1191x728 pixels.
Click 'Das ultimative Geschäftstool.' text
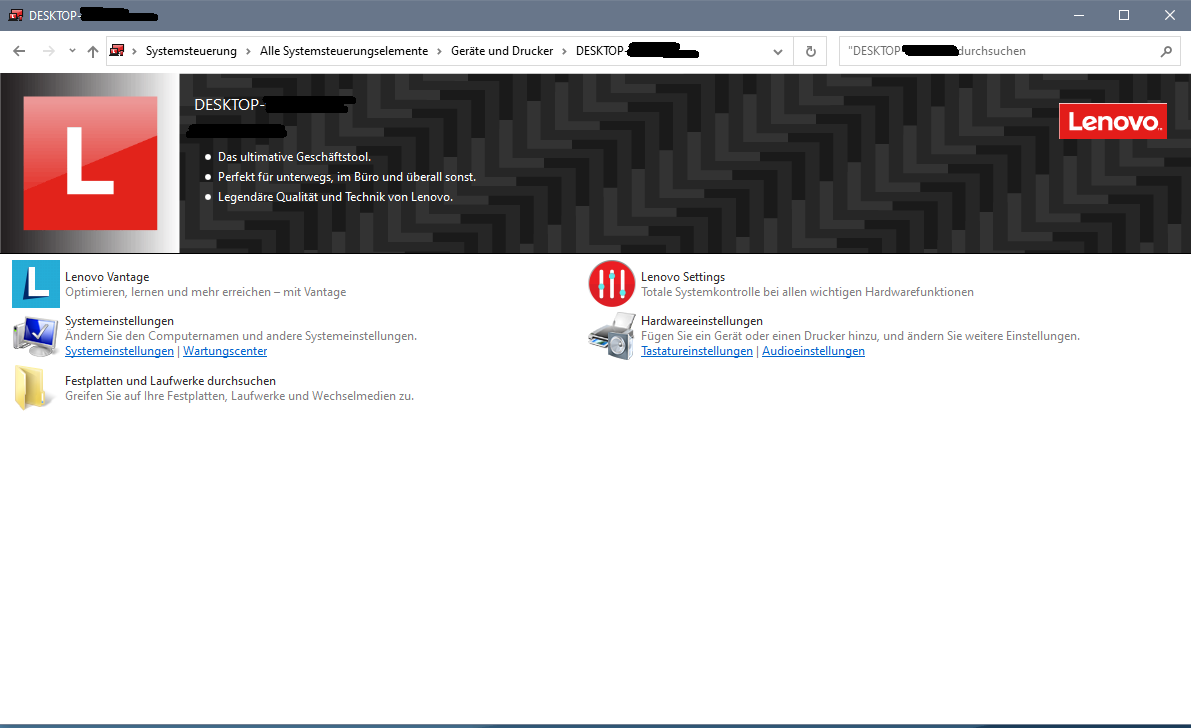click(295, 157)
